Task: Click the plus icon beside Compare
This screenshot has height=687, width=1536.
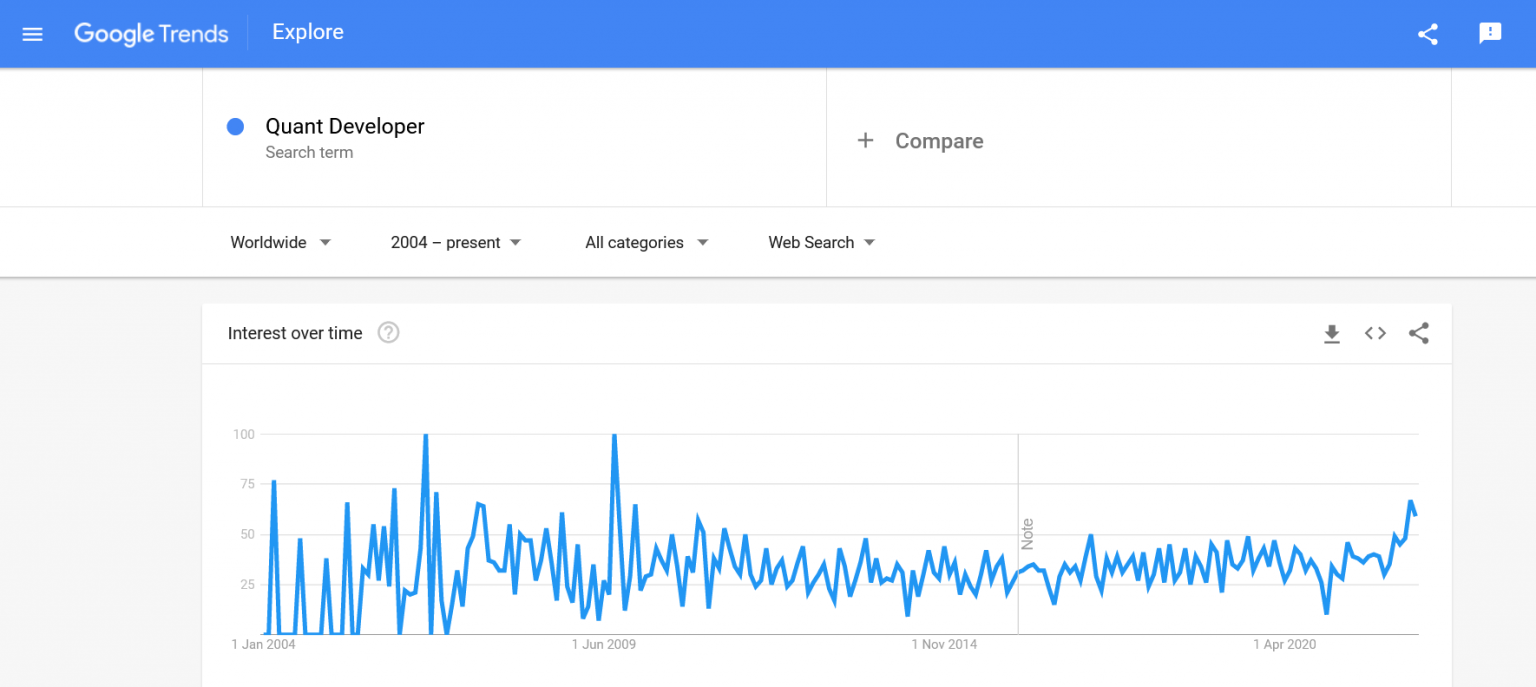Action: tap(865, 141)
